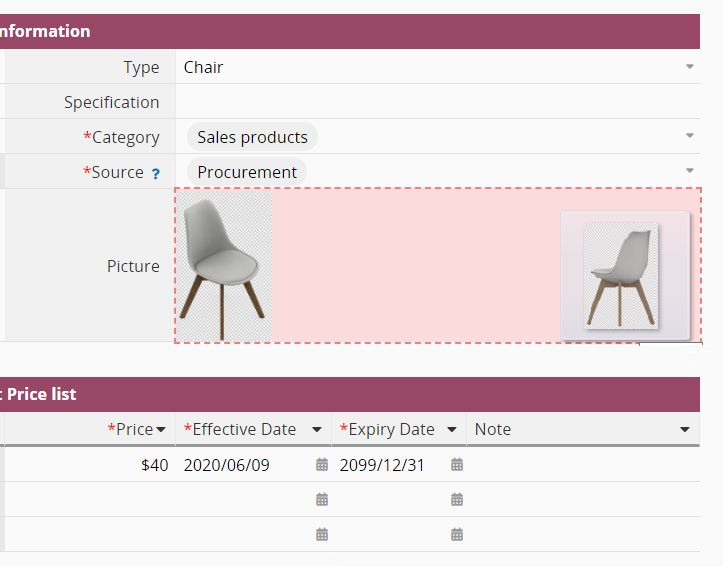Select the chair picture in the Picture field
Viewport: 723px width, 566px height.
223,266
